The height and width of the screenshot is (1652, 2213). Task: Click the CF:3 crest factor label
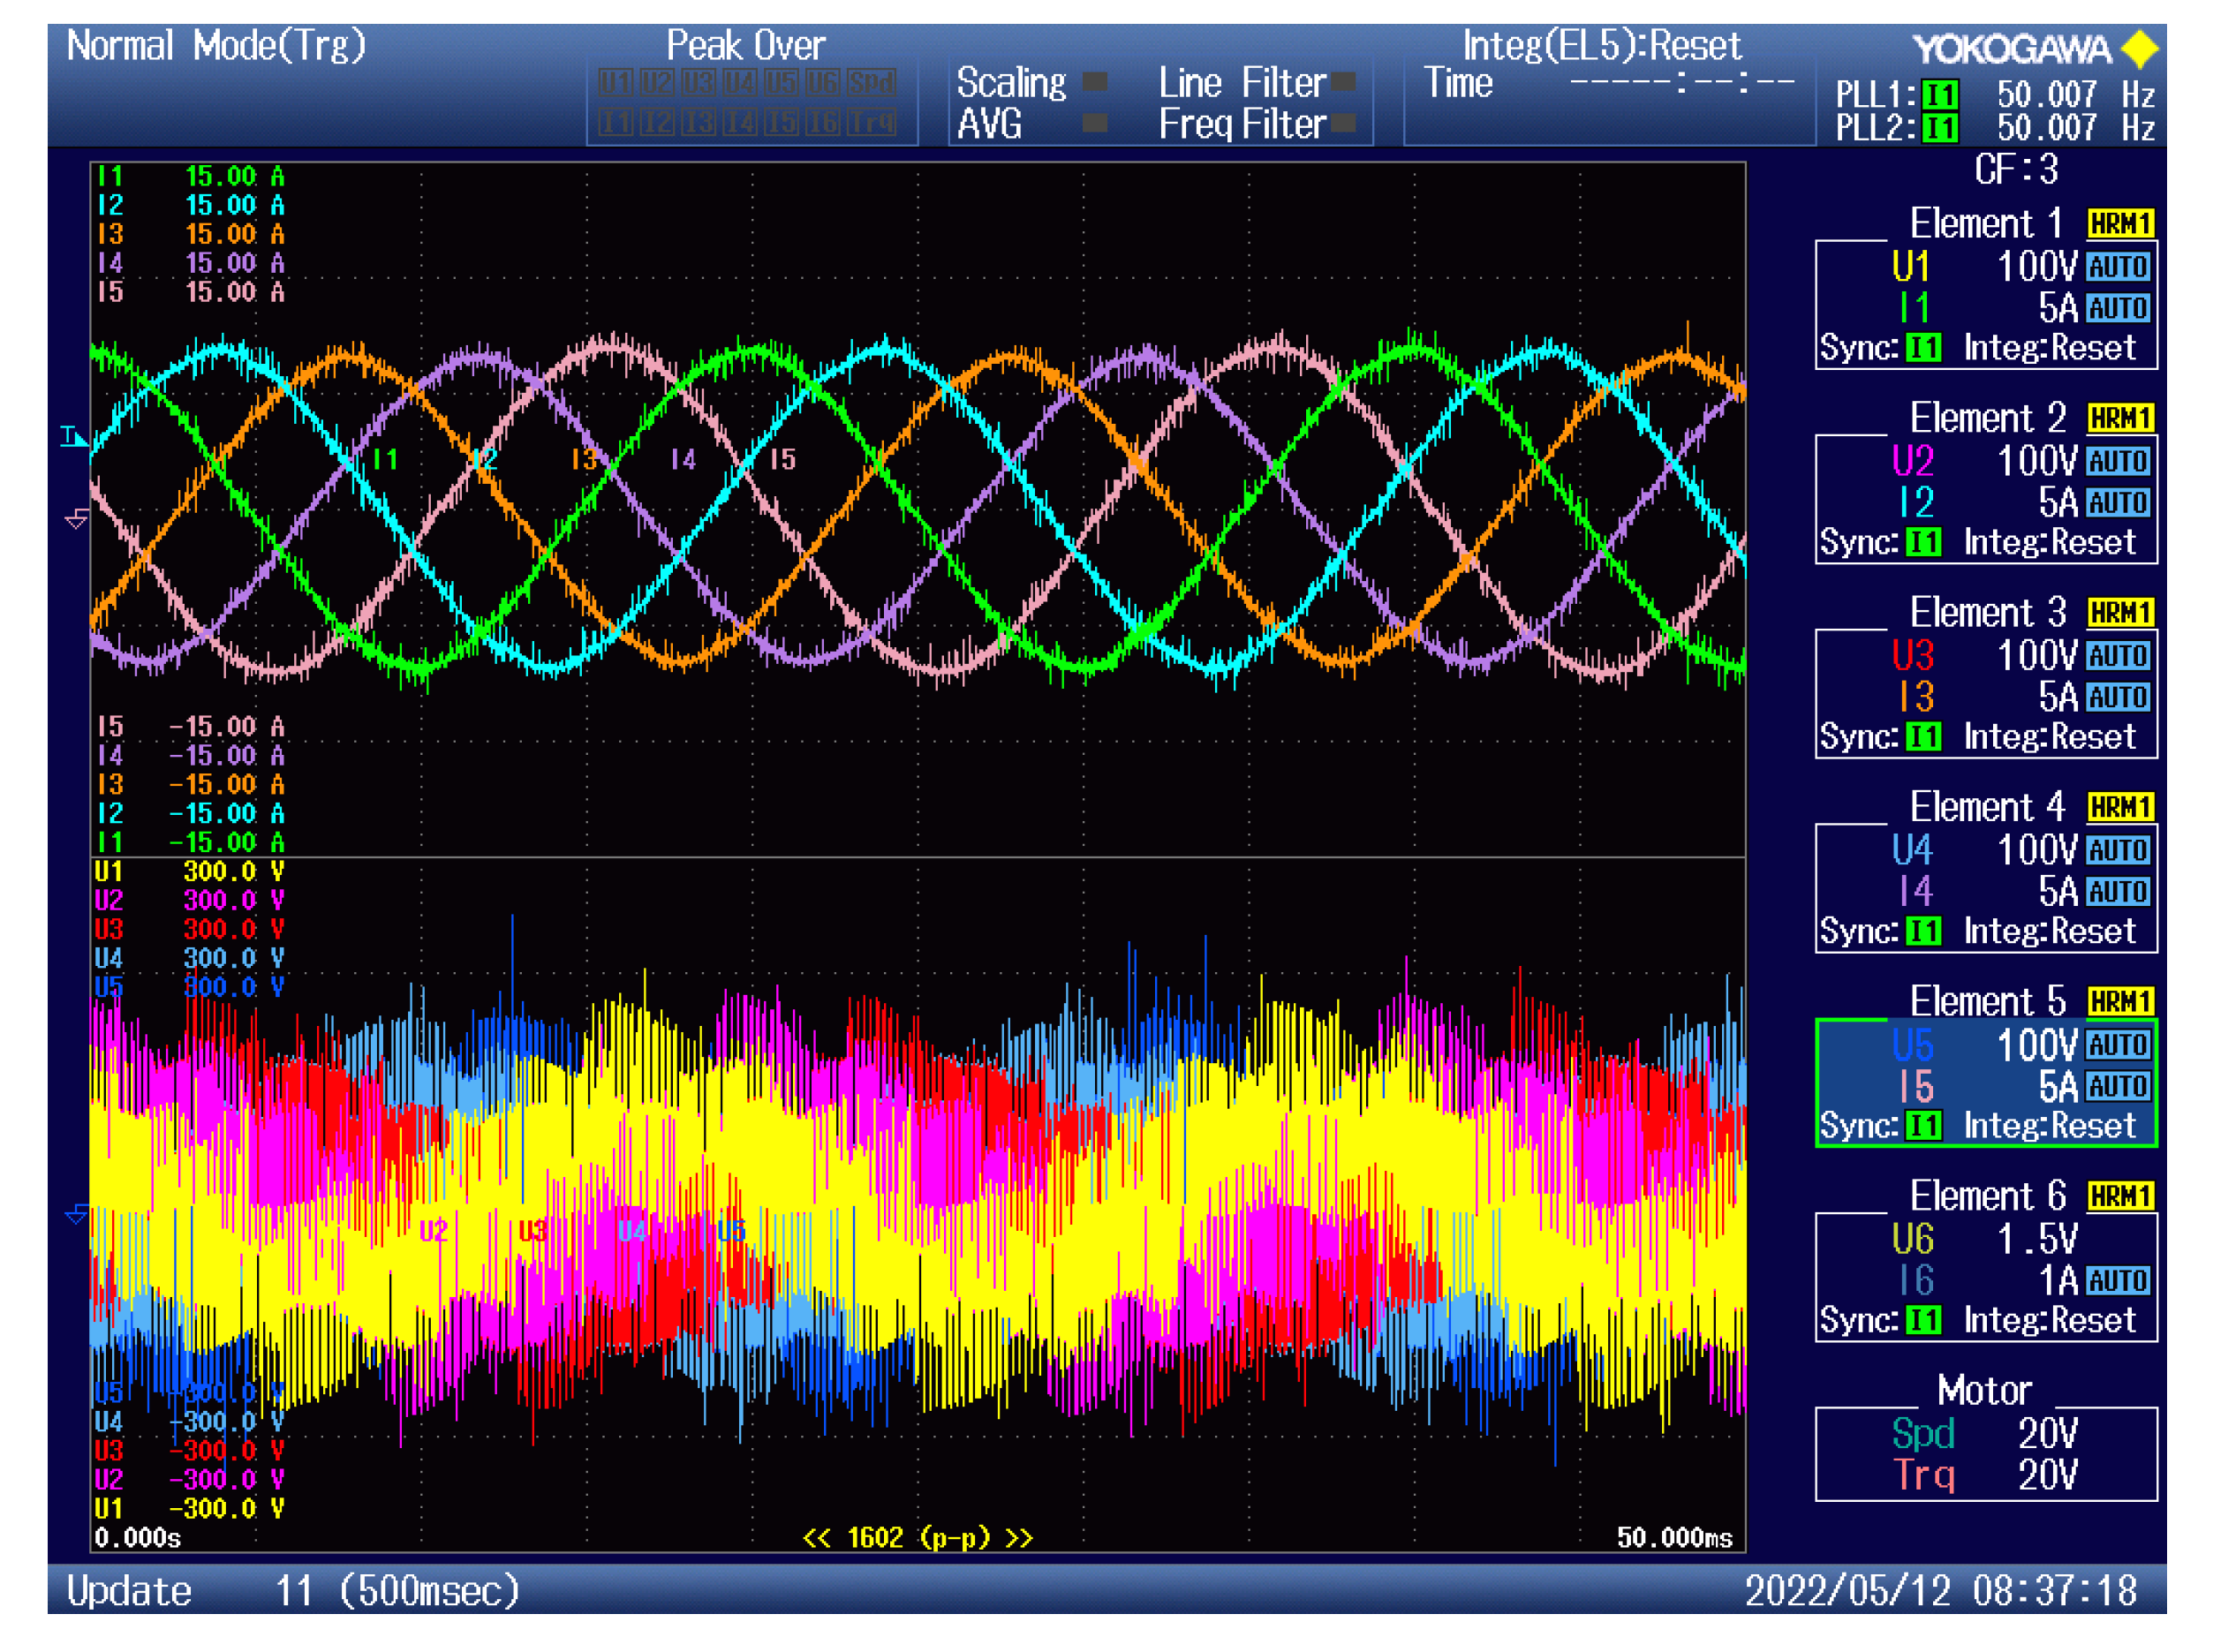click(x=2015, y=169)
